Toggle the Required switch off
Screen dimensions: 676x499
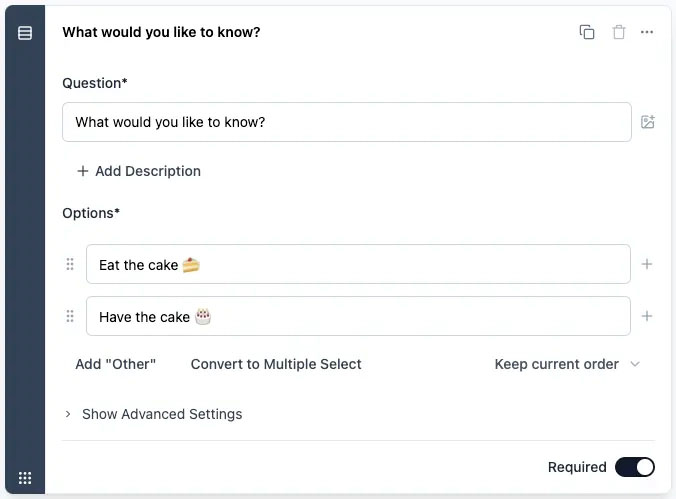coord(635,467)
